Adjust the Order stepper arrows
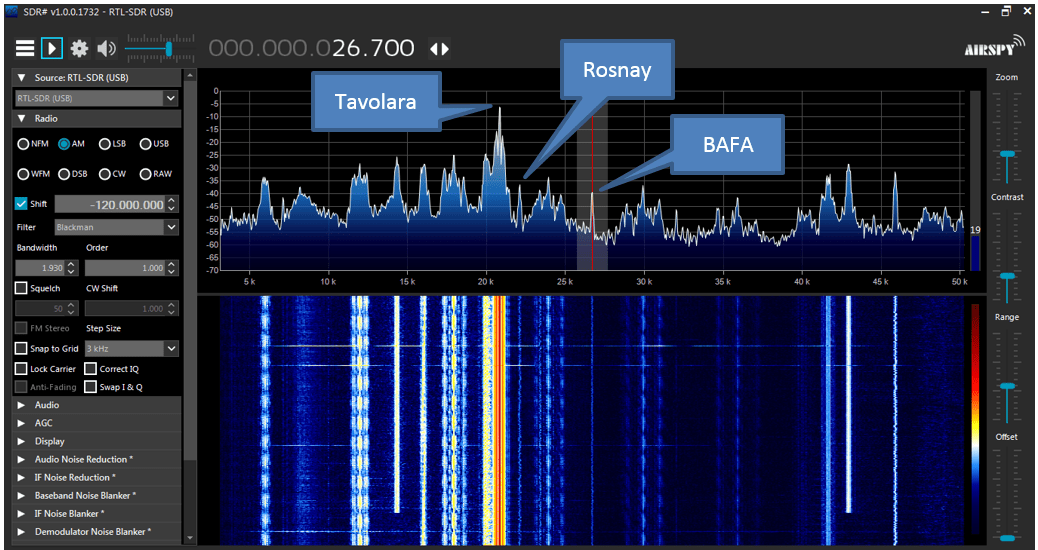 point(172,268)
